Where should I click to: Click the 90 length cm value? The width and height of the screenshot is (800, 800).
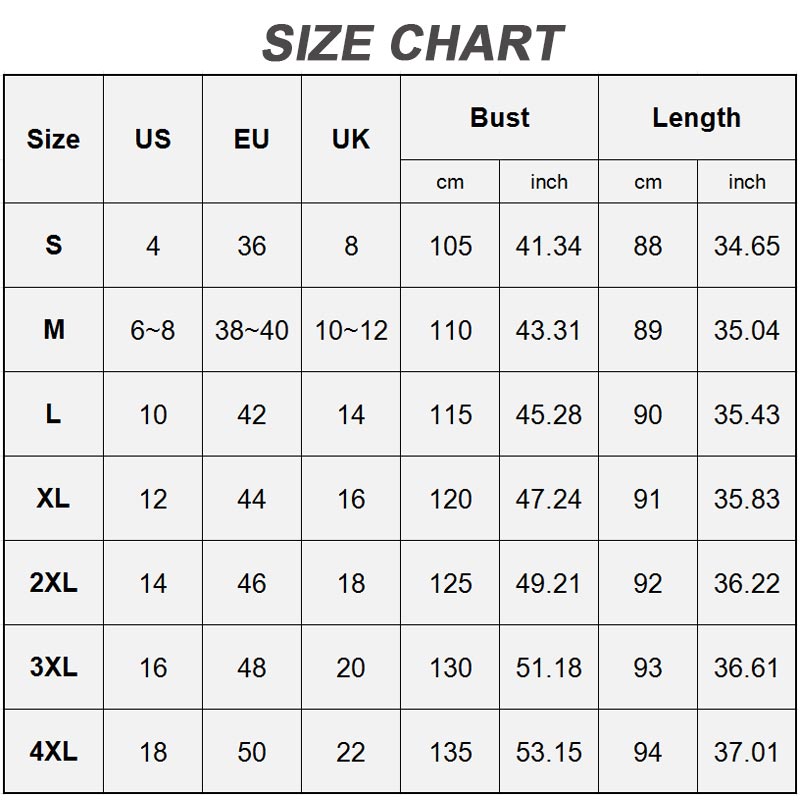point(647,414)
